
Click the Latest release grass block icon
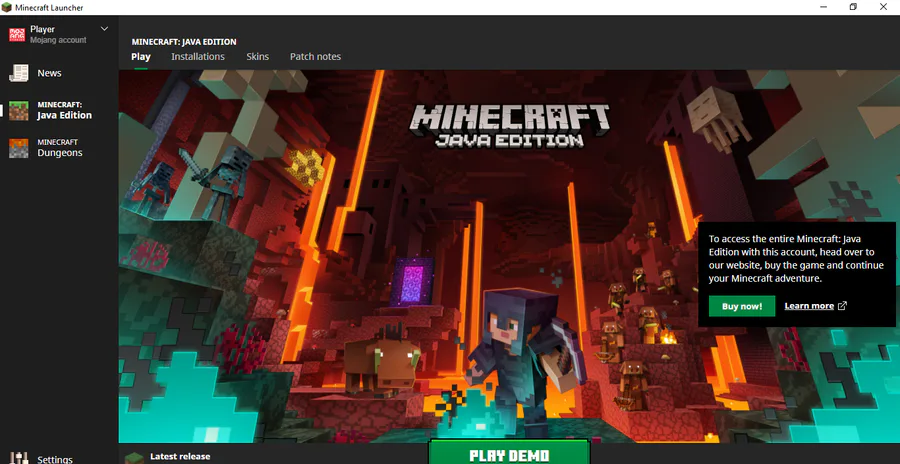[134, 458]
